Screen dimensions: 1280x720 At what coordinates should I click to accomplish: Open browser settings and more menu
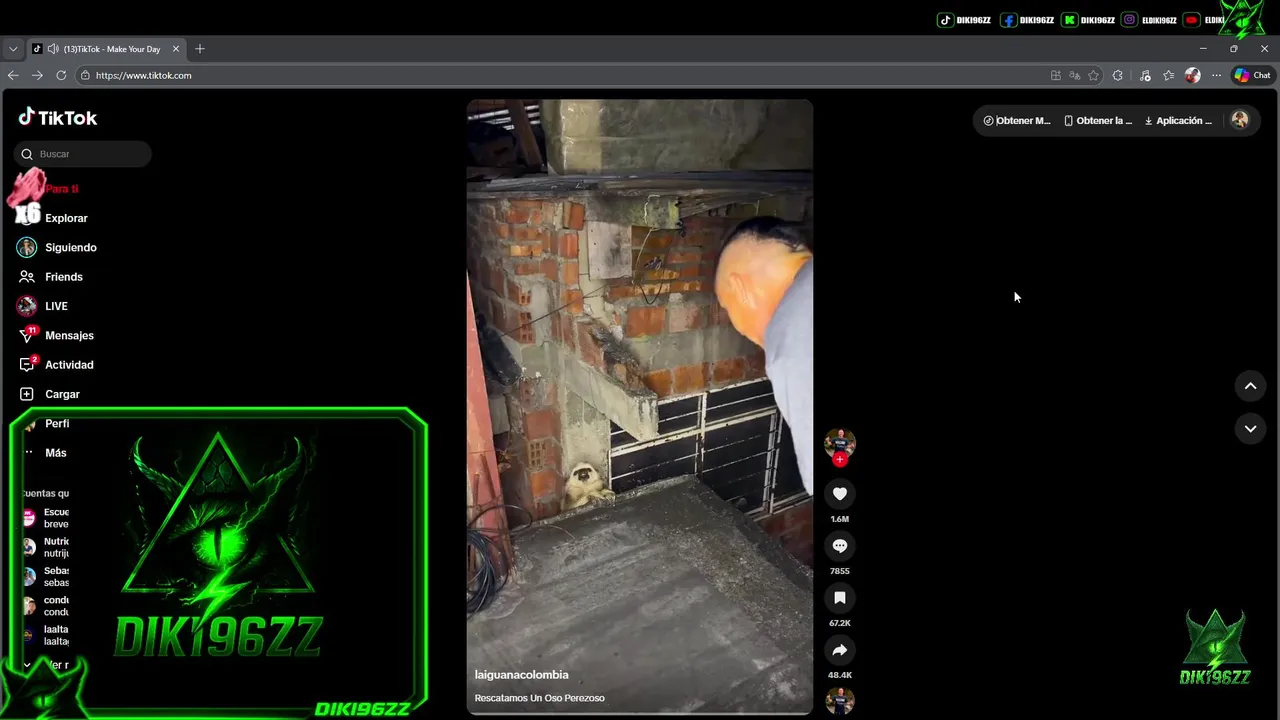point(1216,75)
